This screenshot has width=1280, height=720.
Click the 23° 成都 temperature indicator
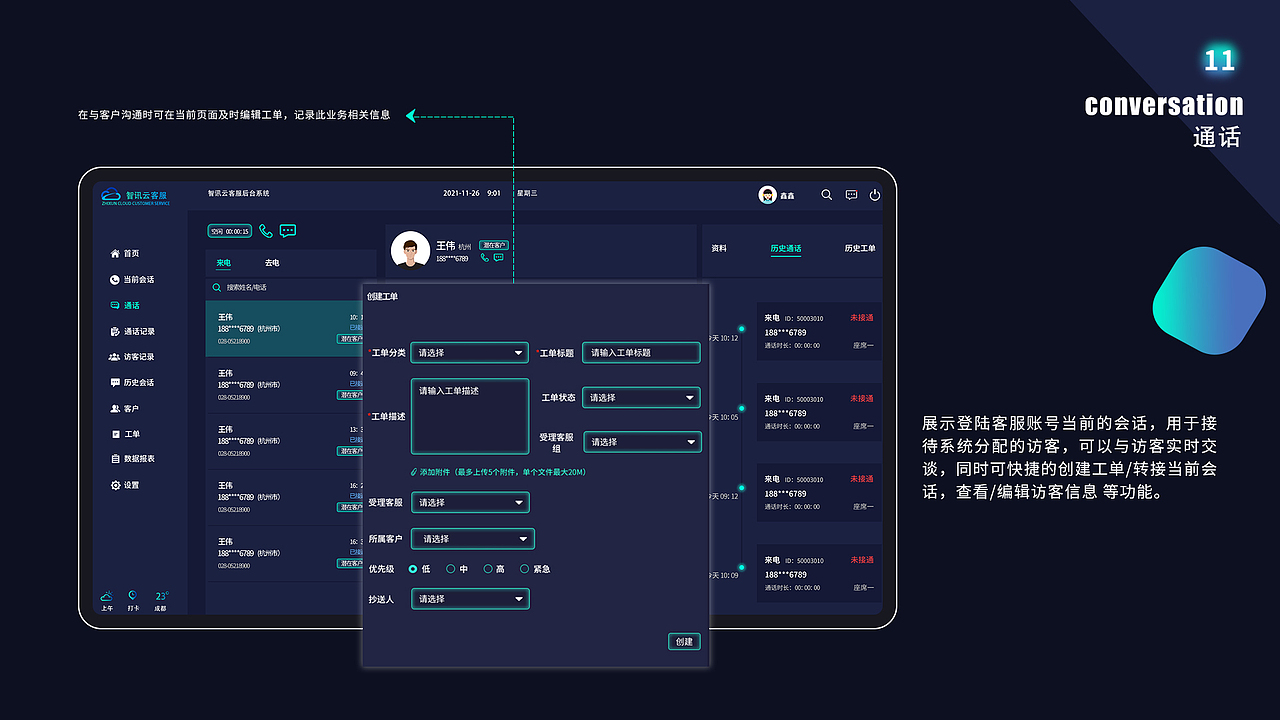(161, 601)
